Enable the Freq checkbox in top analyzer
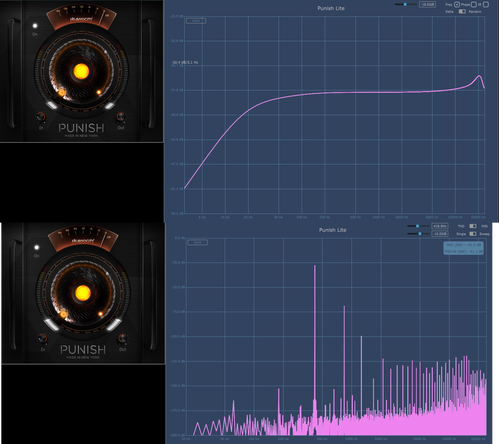 [x=457, y=4]
